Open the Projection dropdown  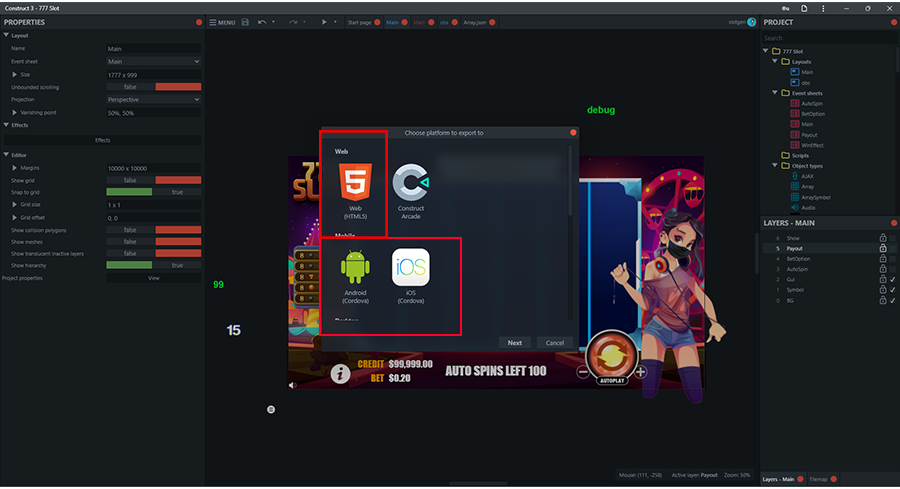point(153,99)
